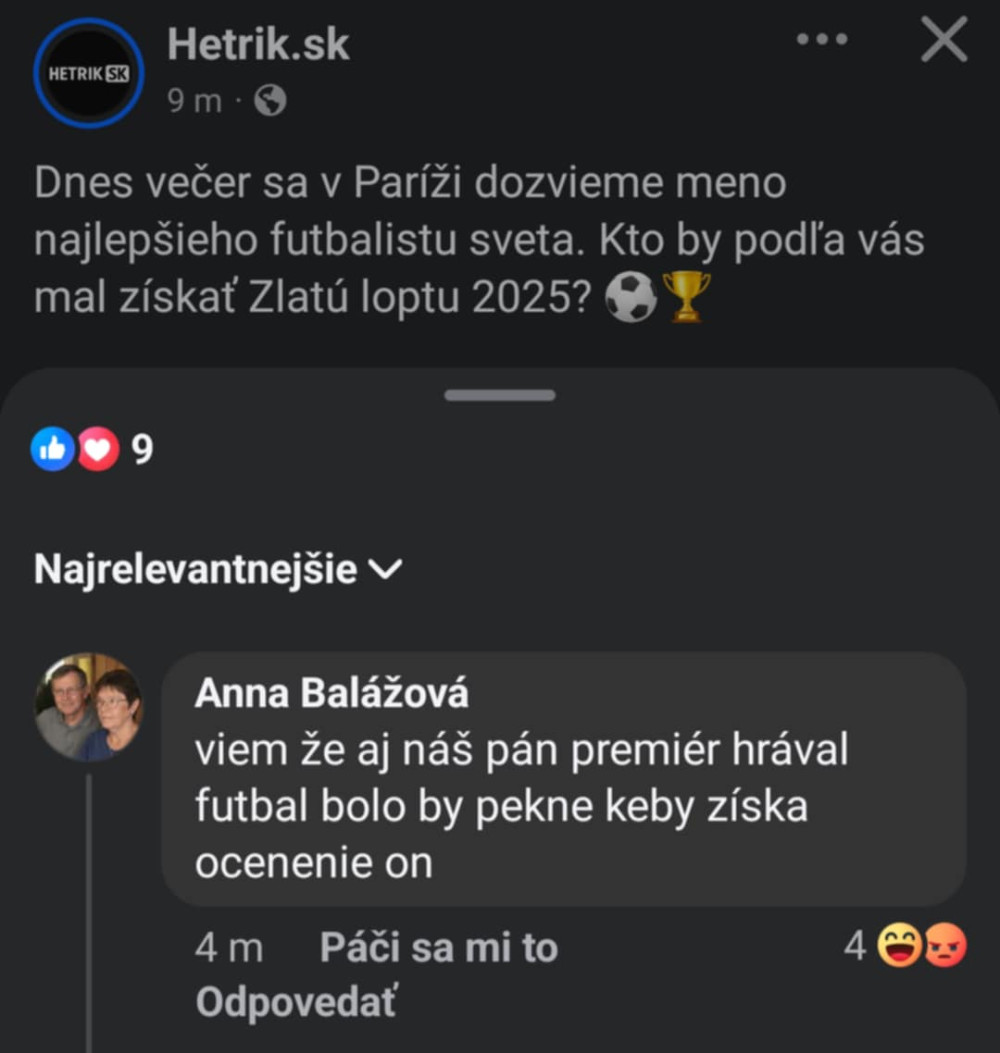Click the laughing emoji on the comment
1000x1053 pixels.
pyautogui.click(x=899, y=946)
